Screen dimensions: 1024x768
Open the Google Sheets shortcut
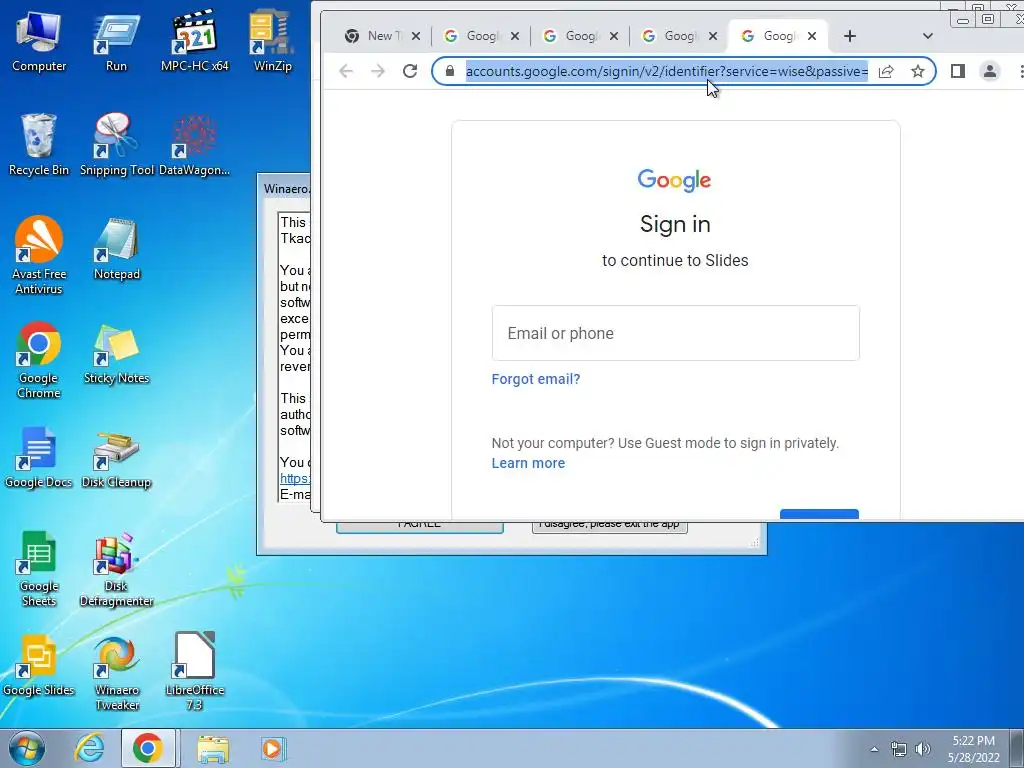click(x=39, y=568)
